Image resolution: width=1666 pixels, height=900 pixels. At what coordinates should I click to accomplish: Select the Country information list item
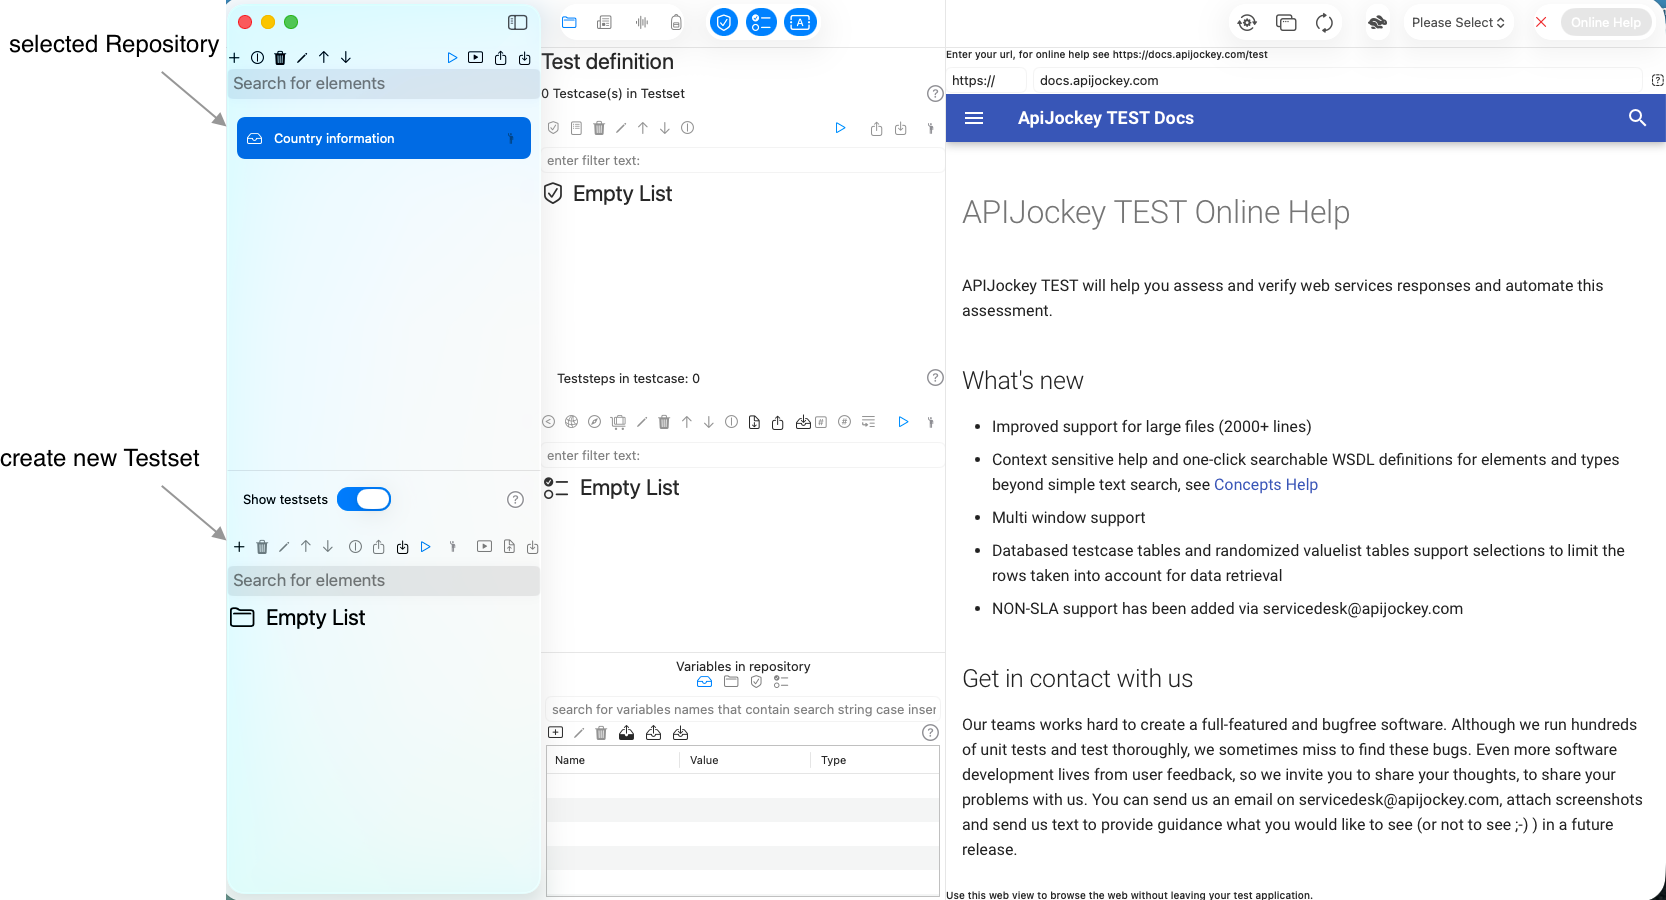[x=383, y=138]
